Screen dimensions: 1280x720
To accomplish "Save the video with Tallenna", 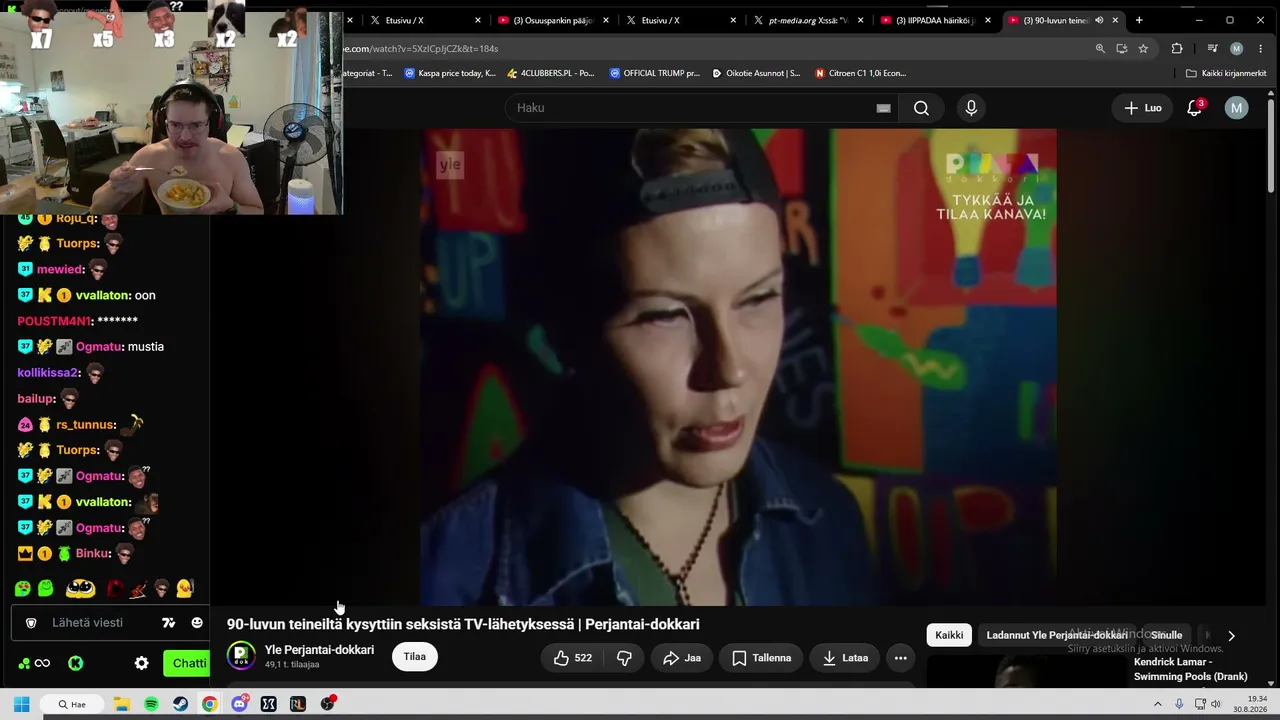I will (762, 658).
